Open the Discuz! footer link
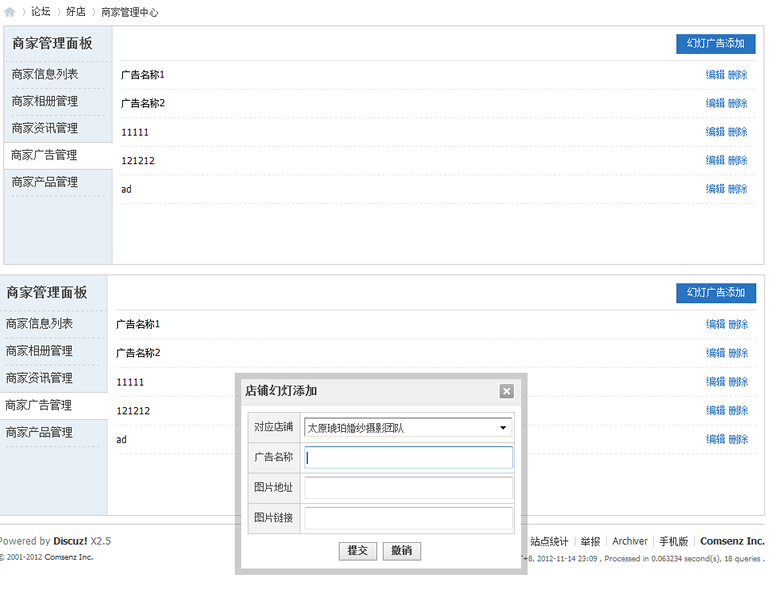 (70, 541)
